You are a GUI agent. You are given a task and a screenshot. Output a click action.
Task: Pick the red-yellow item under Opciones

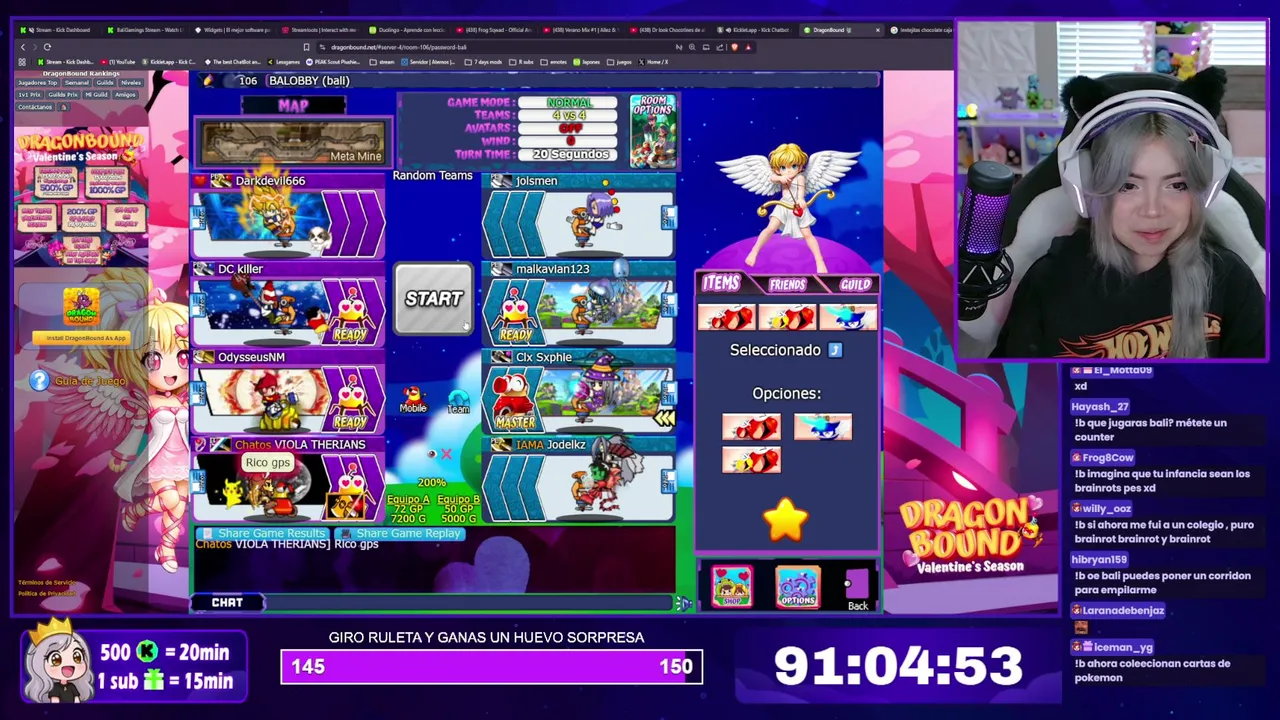tap(751, 460)
